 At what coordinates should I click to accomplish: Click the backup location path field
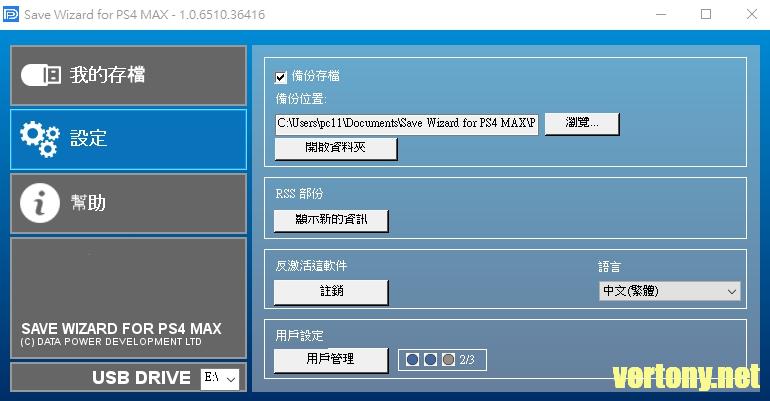(x=406, y=124)
